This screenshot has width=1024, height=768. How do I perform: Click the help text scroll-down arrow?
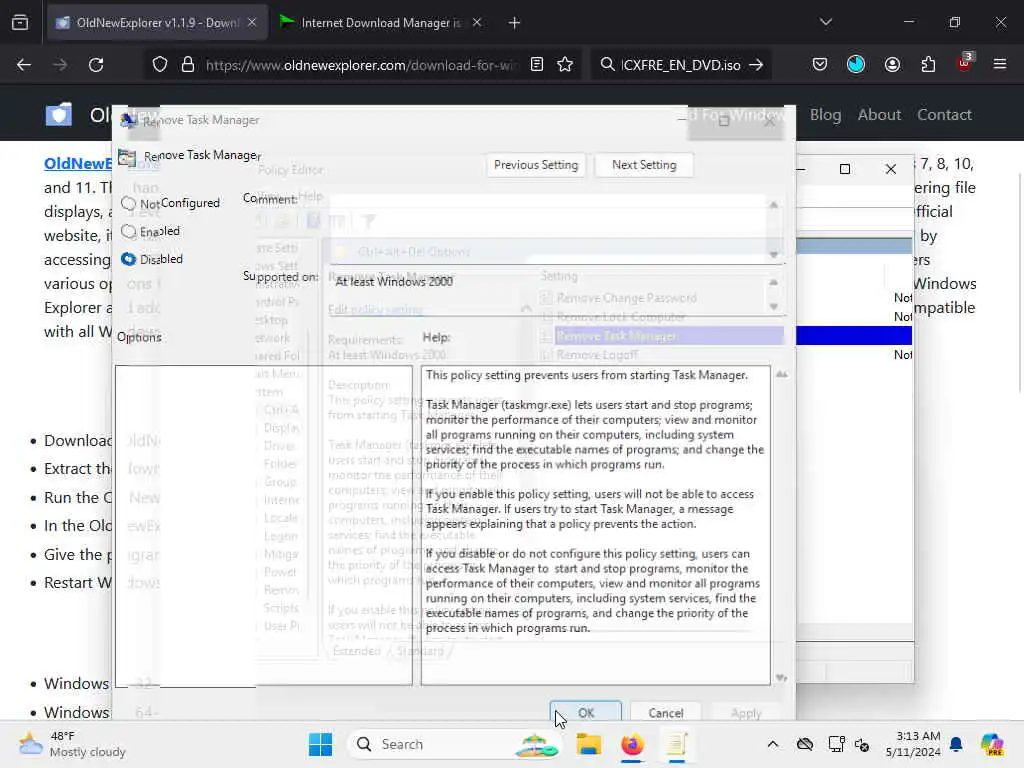tap(781, 678)
